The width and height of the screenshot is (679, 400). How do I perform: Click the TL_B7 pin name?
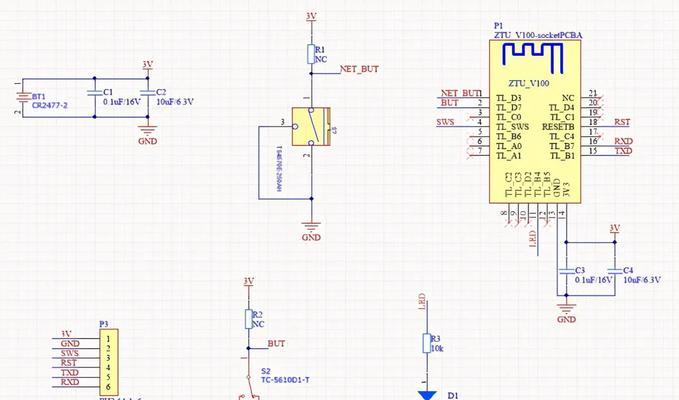[x=562, y=146]
